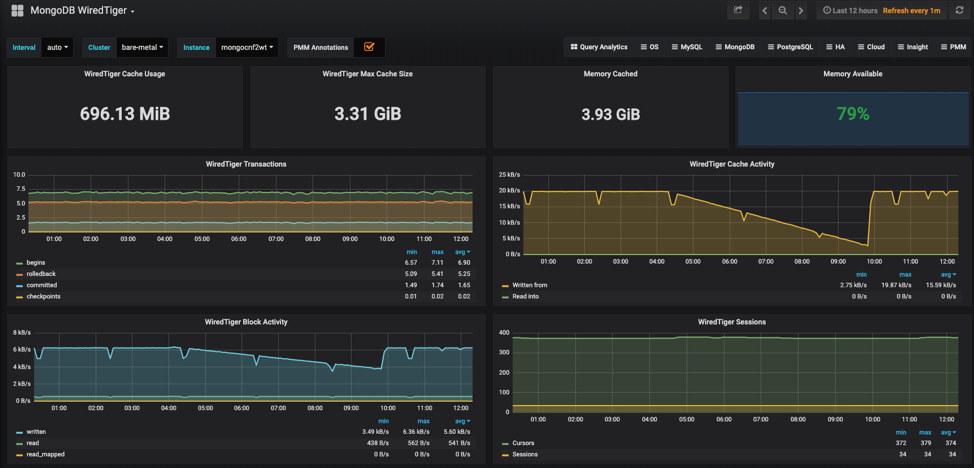The image size is (974, 468).
Task: Click the WiredTiger Cache Usage panel title
Action: pyautogui.click(x=124, y=73)
